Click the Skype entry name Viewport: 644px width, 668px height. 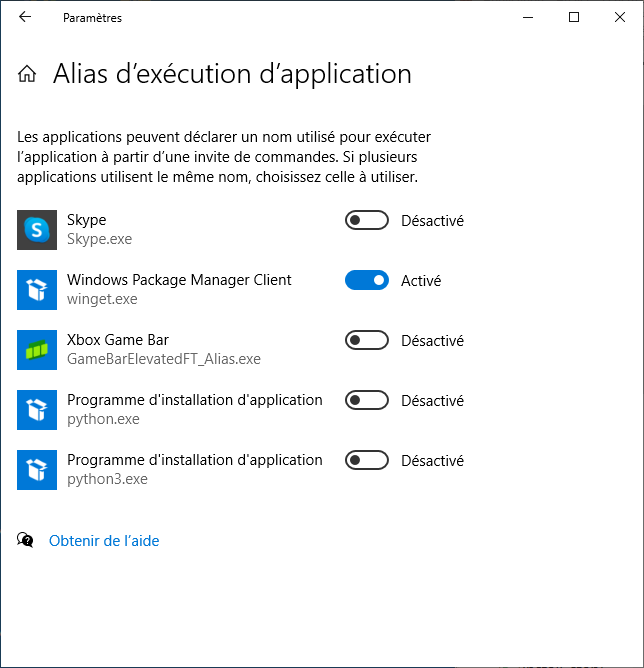point(86,220)
